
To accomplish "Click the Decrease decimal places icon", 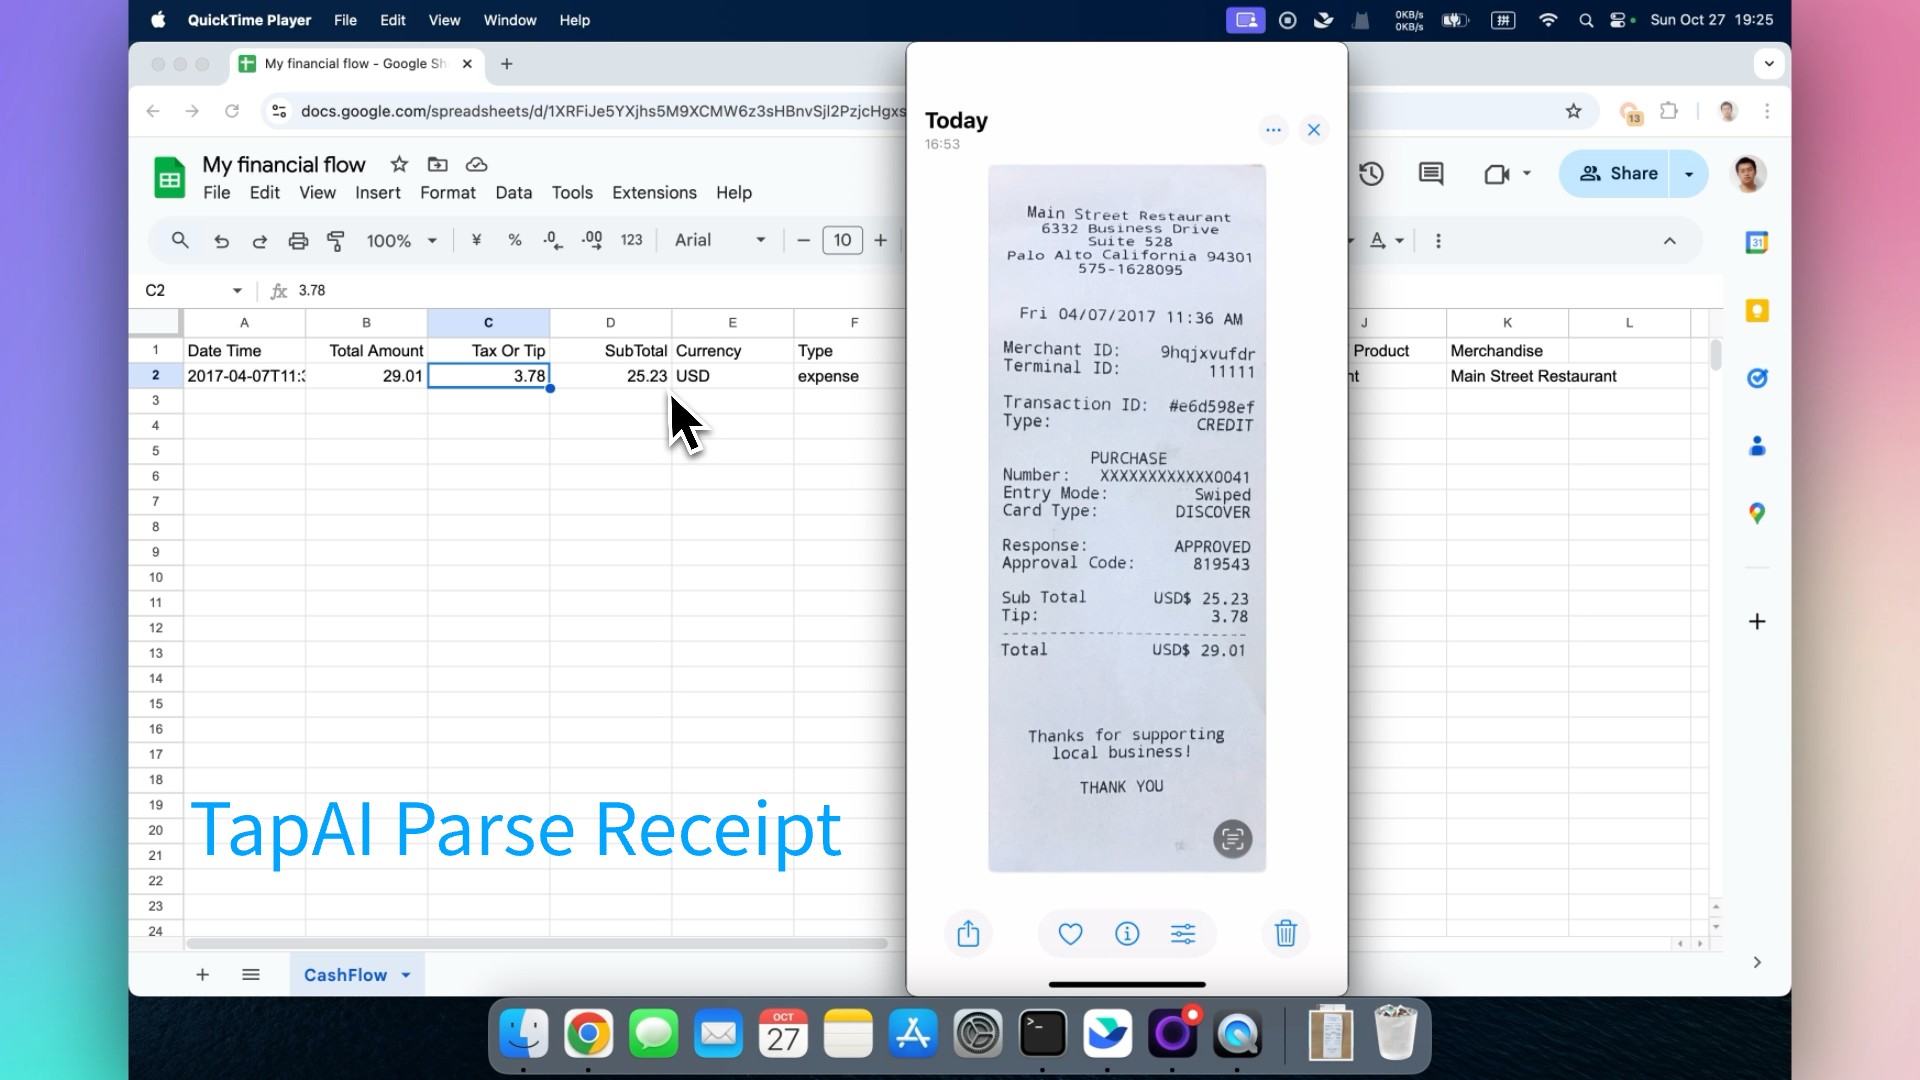I will point(551,240).
